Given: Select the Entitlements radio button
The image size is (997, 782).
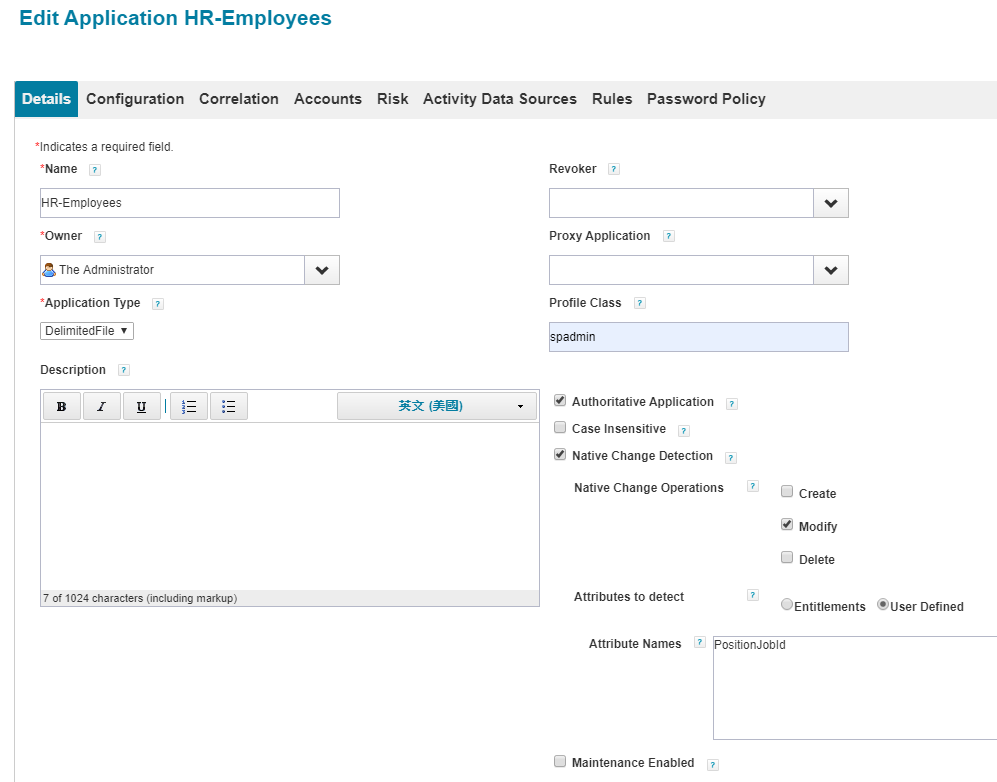Looking at the screenshot, I should tap(787, 605).
